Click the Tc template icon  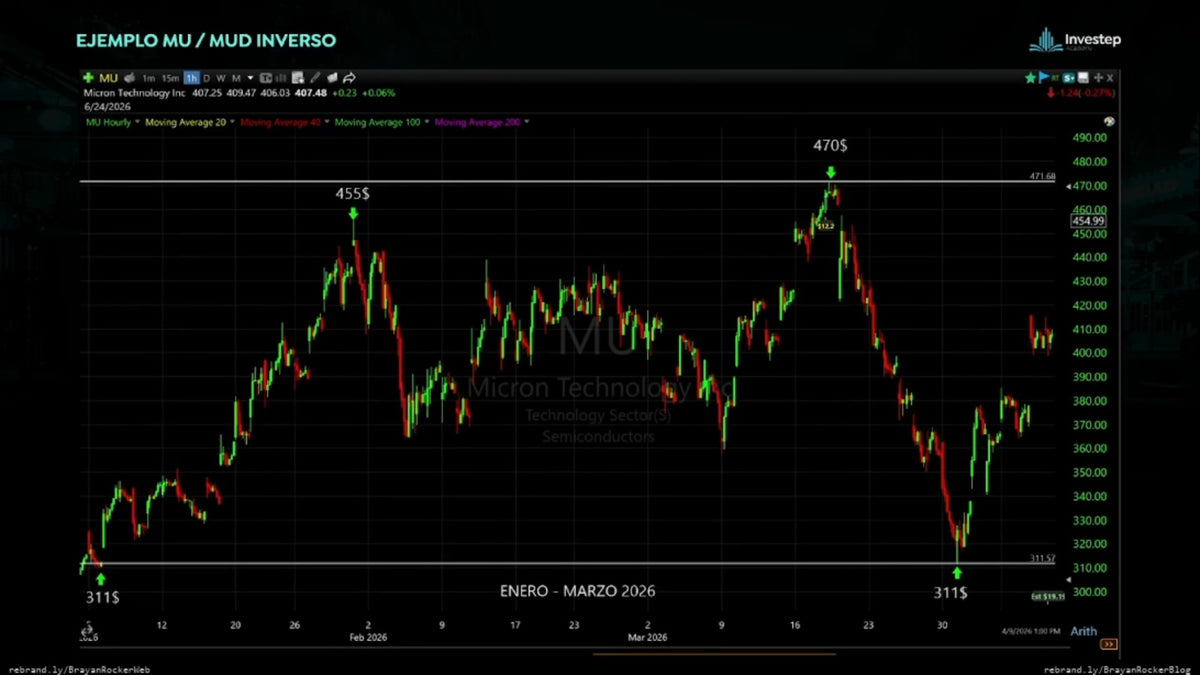click(266, 78)
